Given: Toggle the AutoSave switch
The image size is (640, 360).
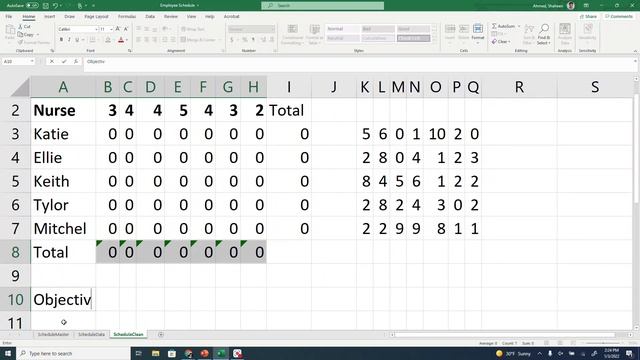Looking at the screenshot, I should coord(32,6).
